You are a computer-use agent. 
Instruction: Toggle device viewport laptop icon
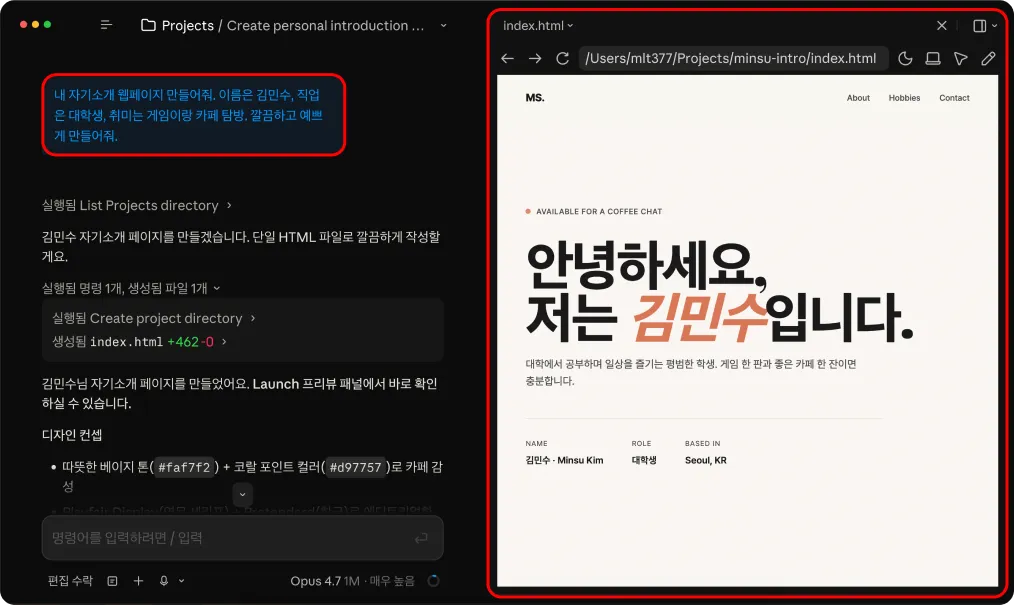(x=933, y=59)
